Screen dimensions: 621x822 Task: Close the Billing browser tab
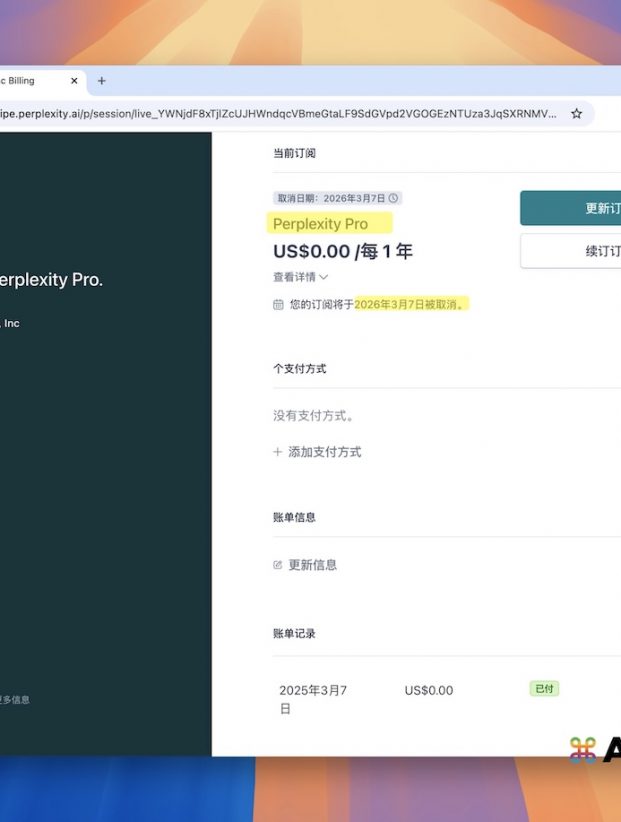[74, 81]
